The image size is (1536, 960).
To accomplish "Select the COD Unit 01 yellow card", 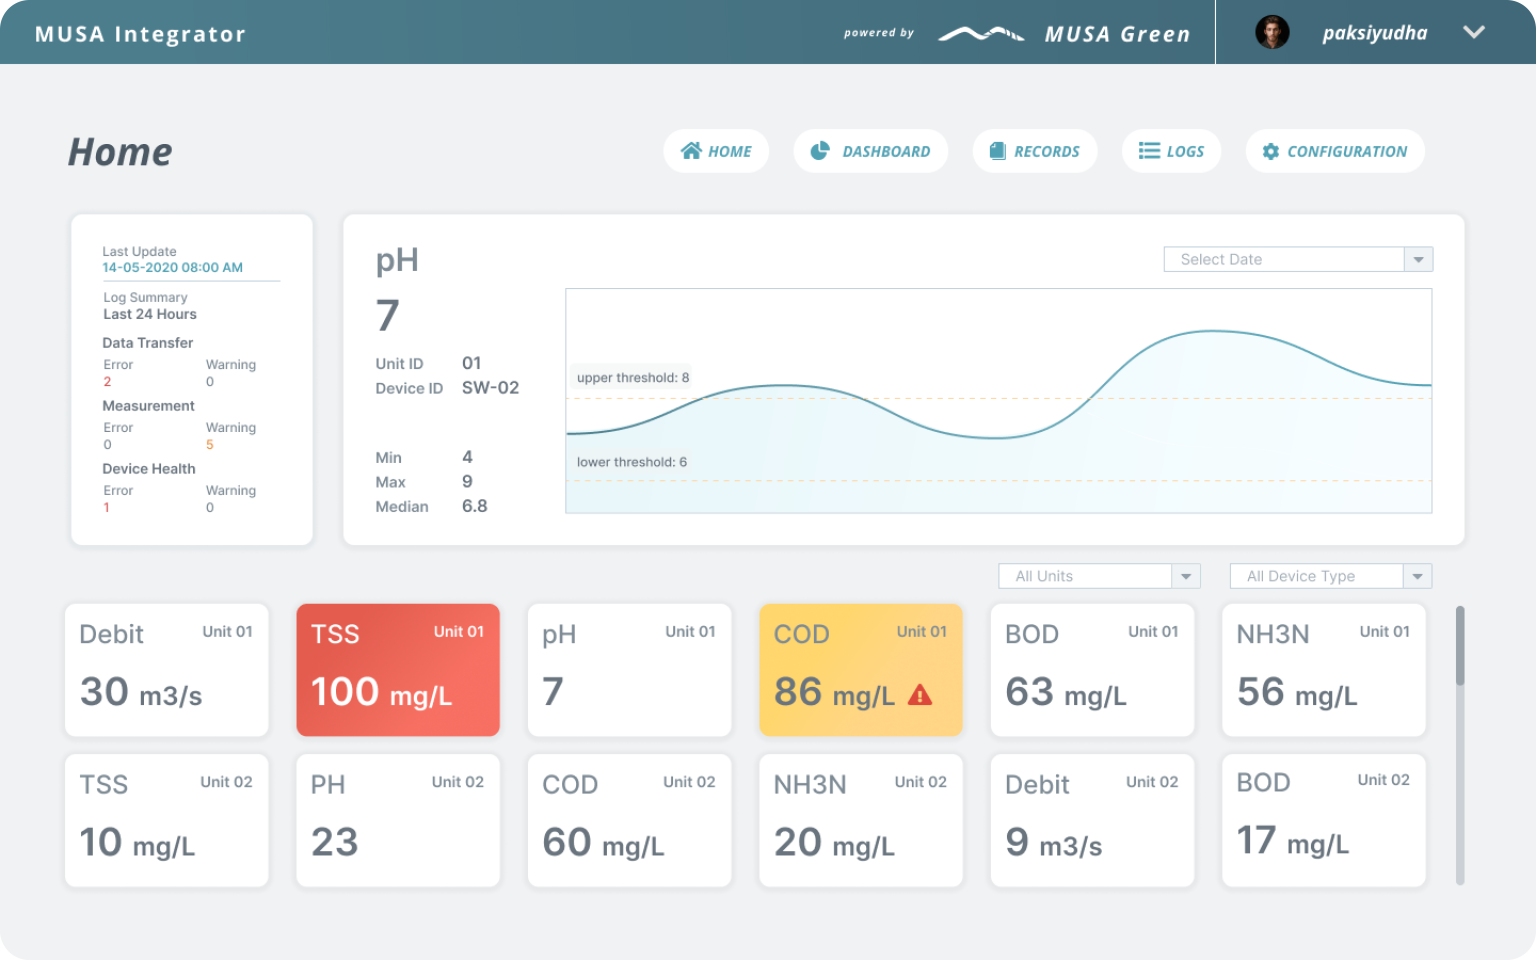I will tap(861, 670).
